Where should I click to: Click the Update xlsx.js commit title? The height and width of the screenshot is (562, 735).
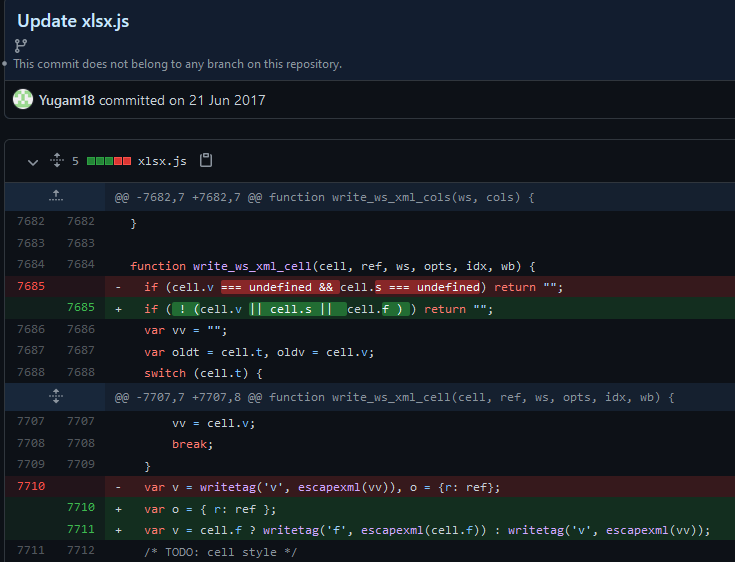click(73, 21)
